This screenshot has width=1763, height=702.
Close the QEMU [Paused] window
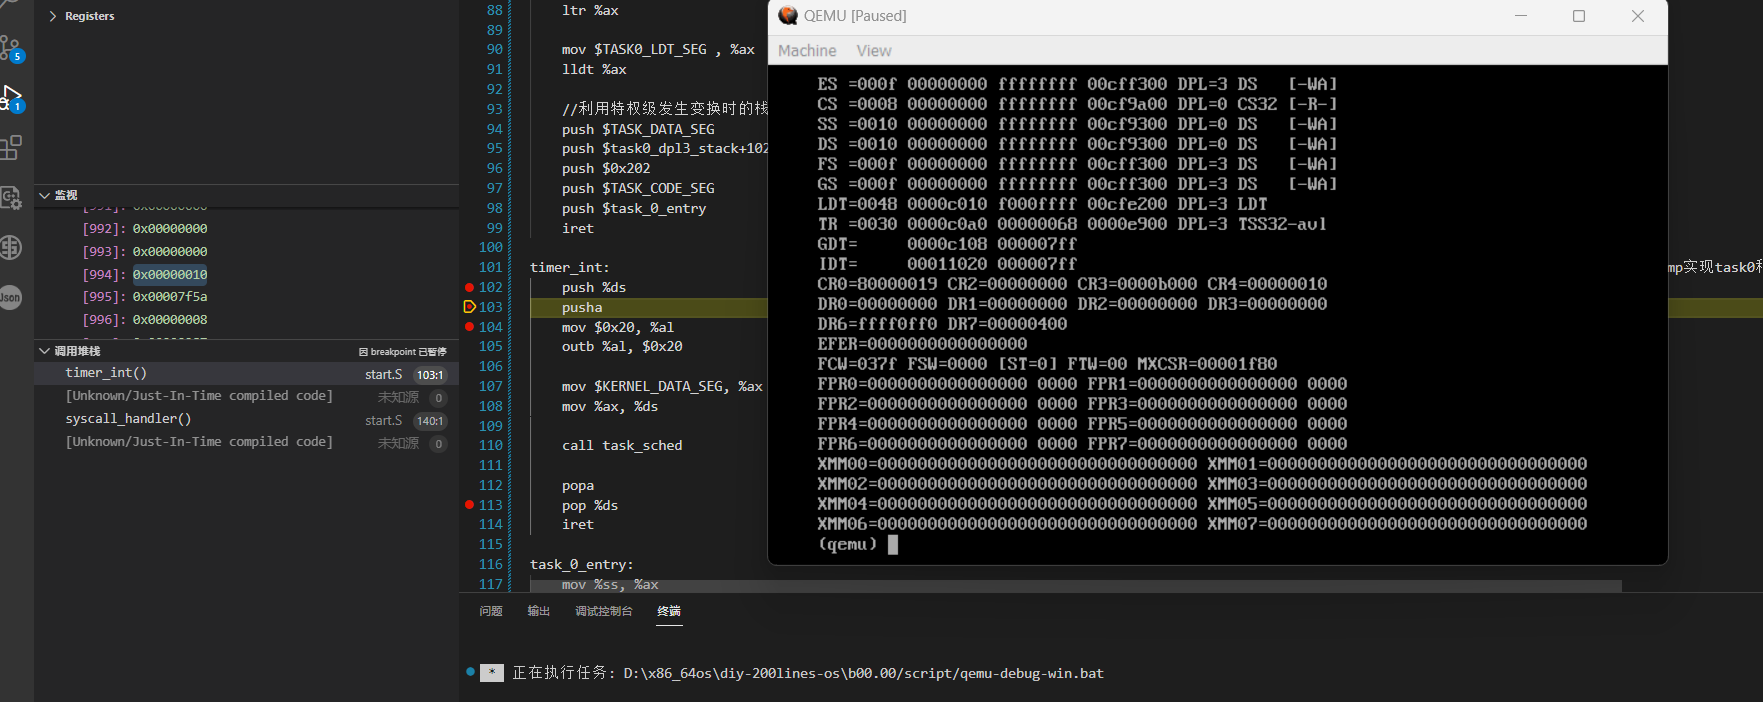click(1638, 16)
